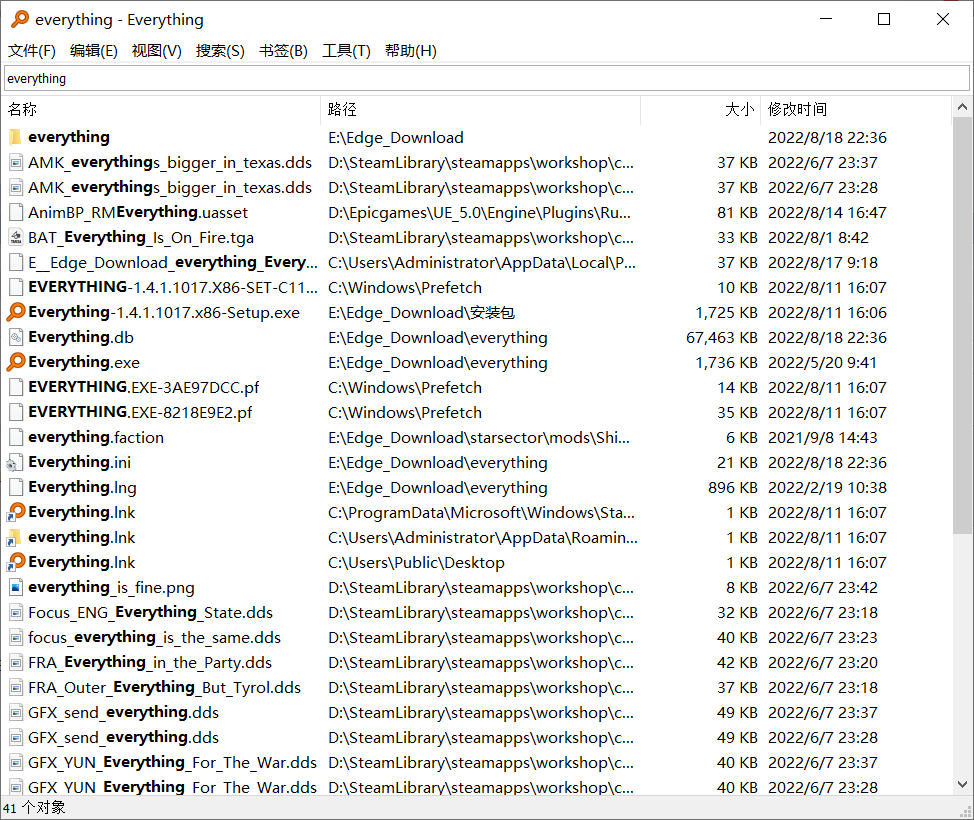Screen dimensions: 974x820
Task: Click the FRA_Everything_in_the_Party.dds file icon
Action: click(x=16, y=663)
